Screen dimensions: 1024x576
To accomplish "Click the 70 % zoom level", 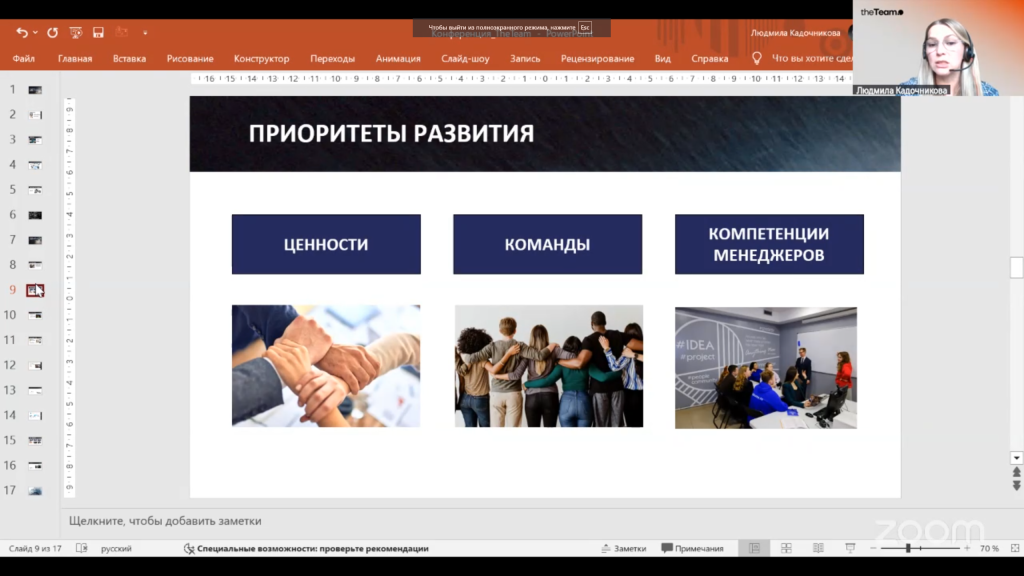I will click(x=989, y=549).
